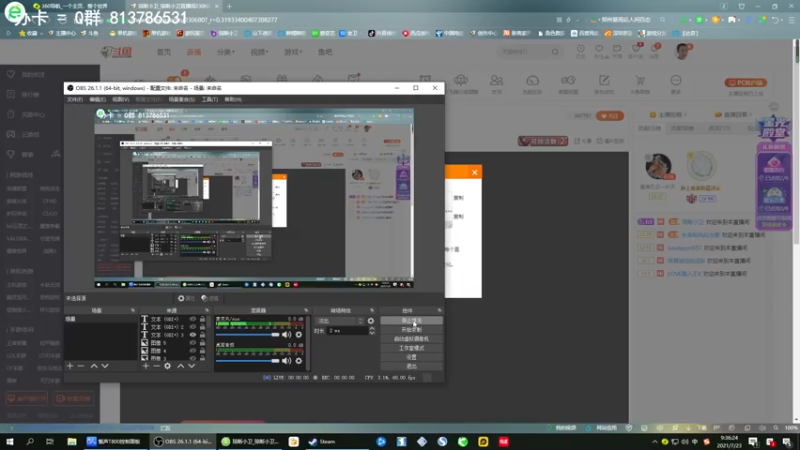The image size is (800, 450).
Task: Open the Games dropdown in website navigation
Action: click(x=293, y=52)
